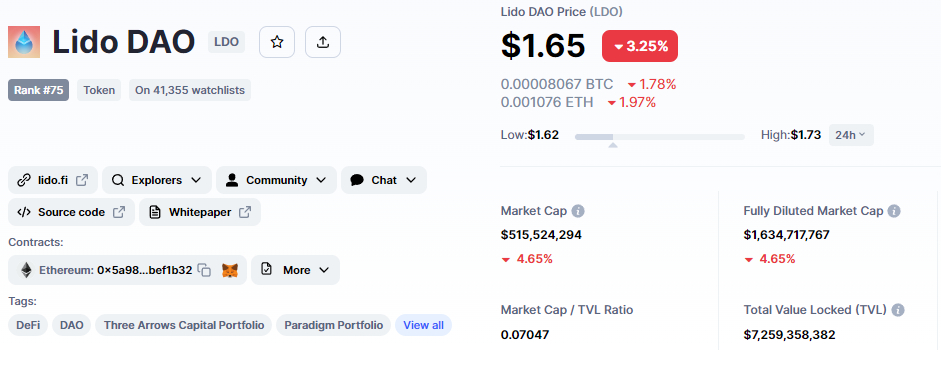
Task: Open the Community dropdown menu
Action: [x=276, y=180]
